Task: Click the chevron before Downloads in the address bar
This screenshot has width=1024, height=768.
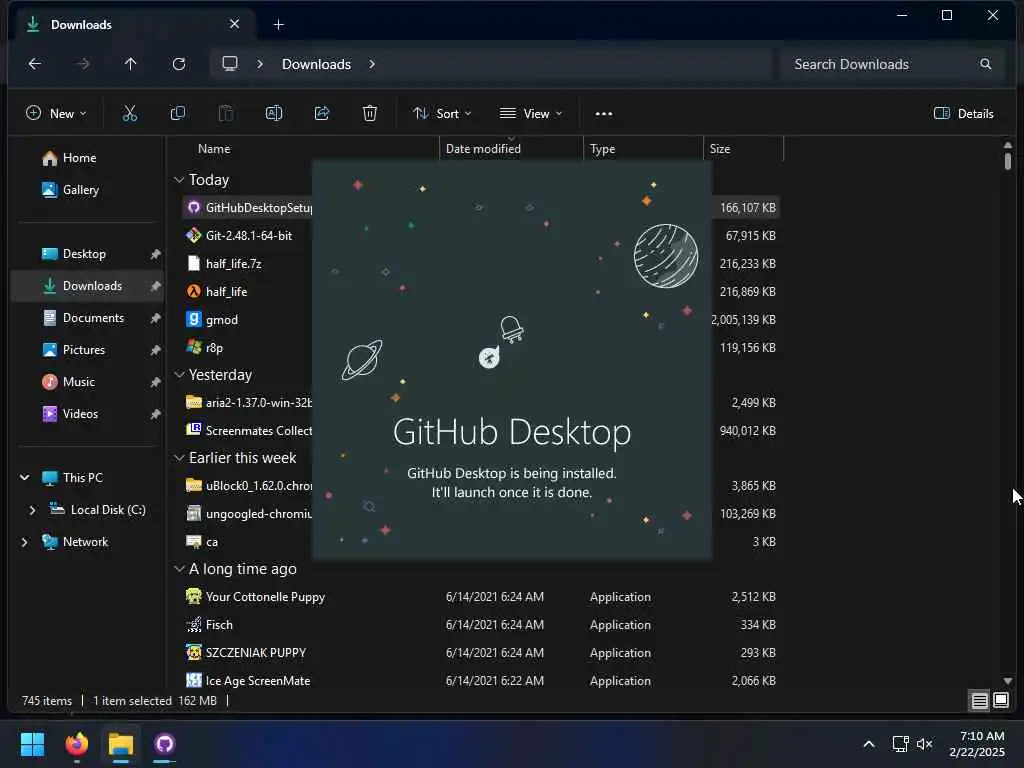Action: [x=260, y=64]
